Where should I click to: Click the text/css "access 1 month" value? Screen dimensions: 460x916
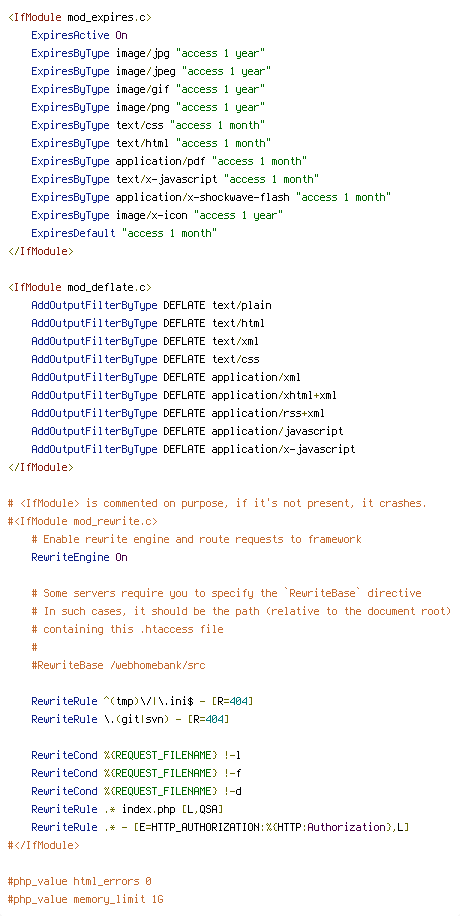(x=217, y=126)
